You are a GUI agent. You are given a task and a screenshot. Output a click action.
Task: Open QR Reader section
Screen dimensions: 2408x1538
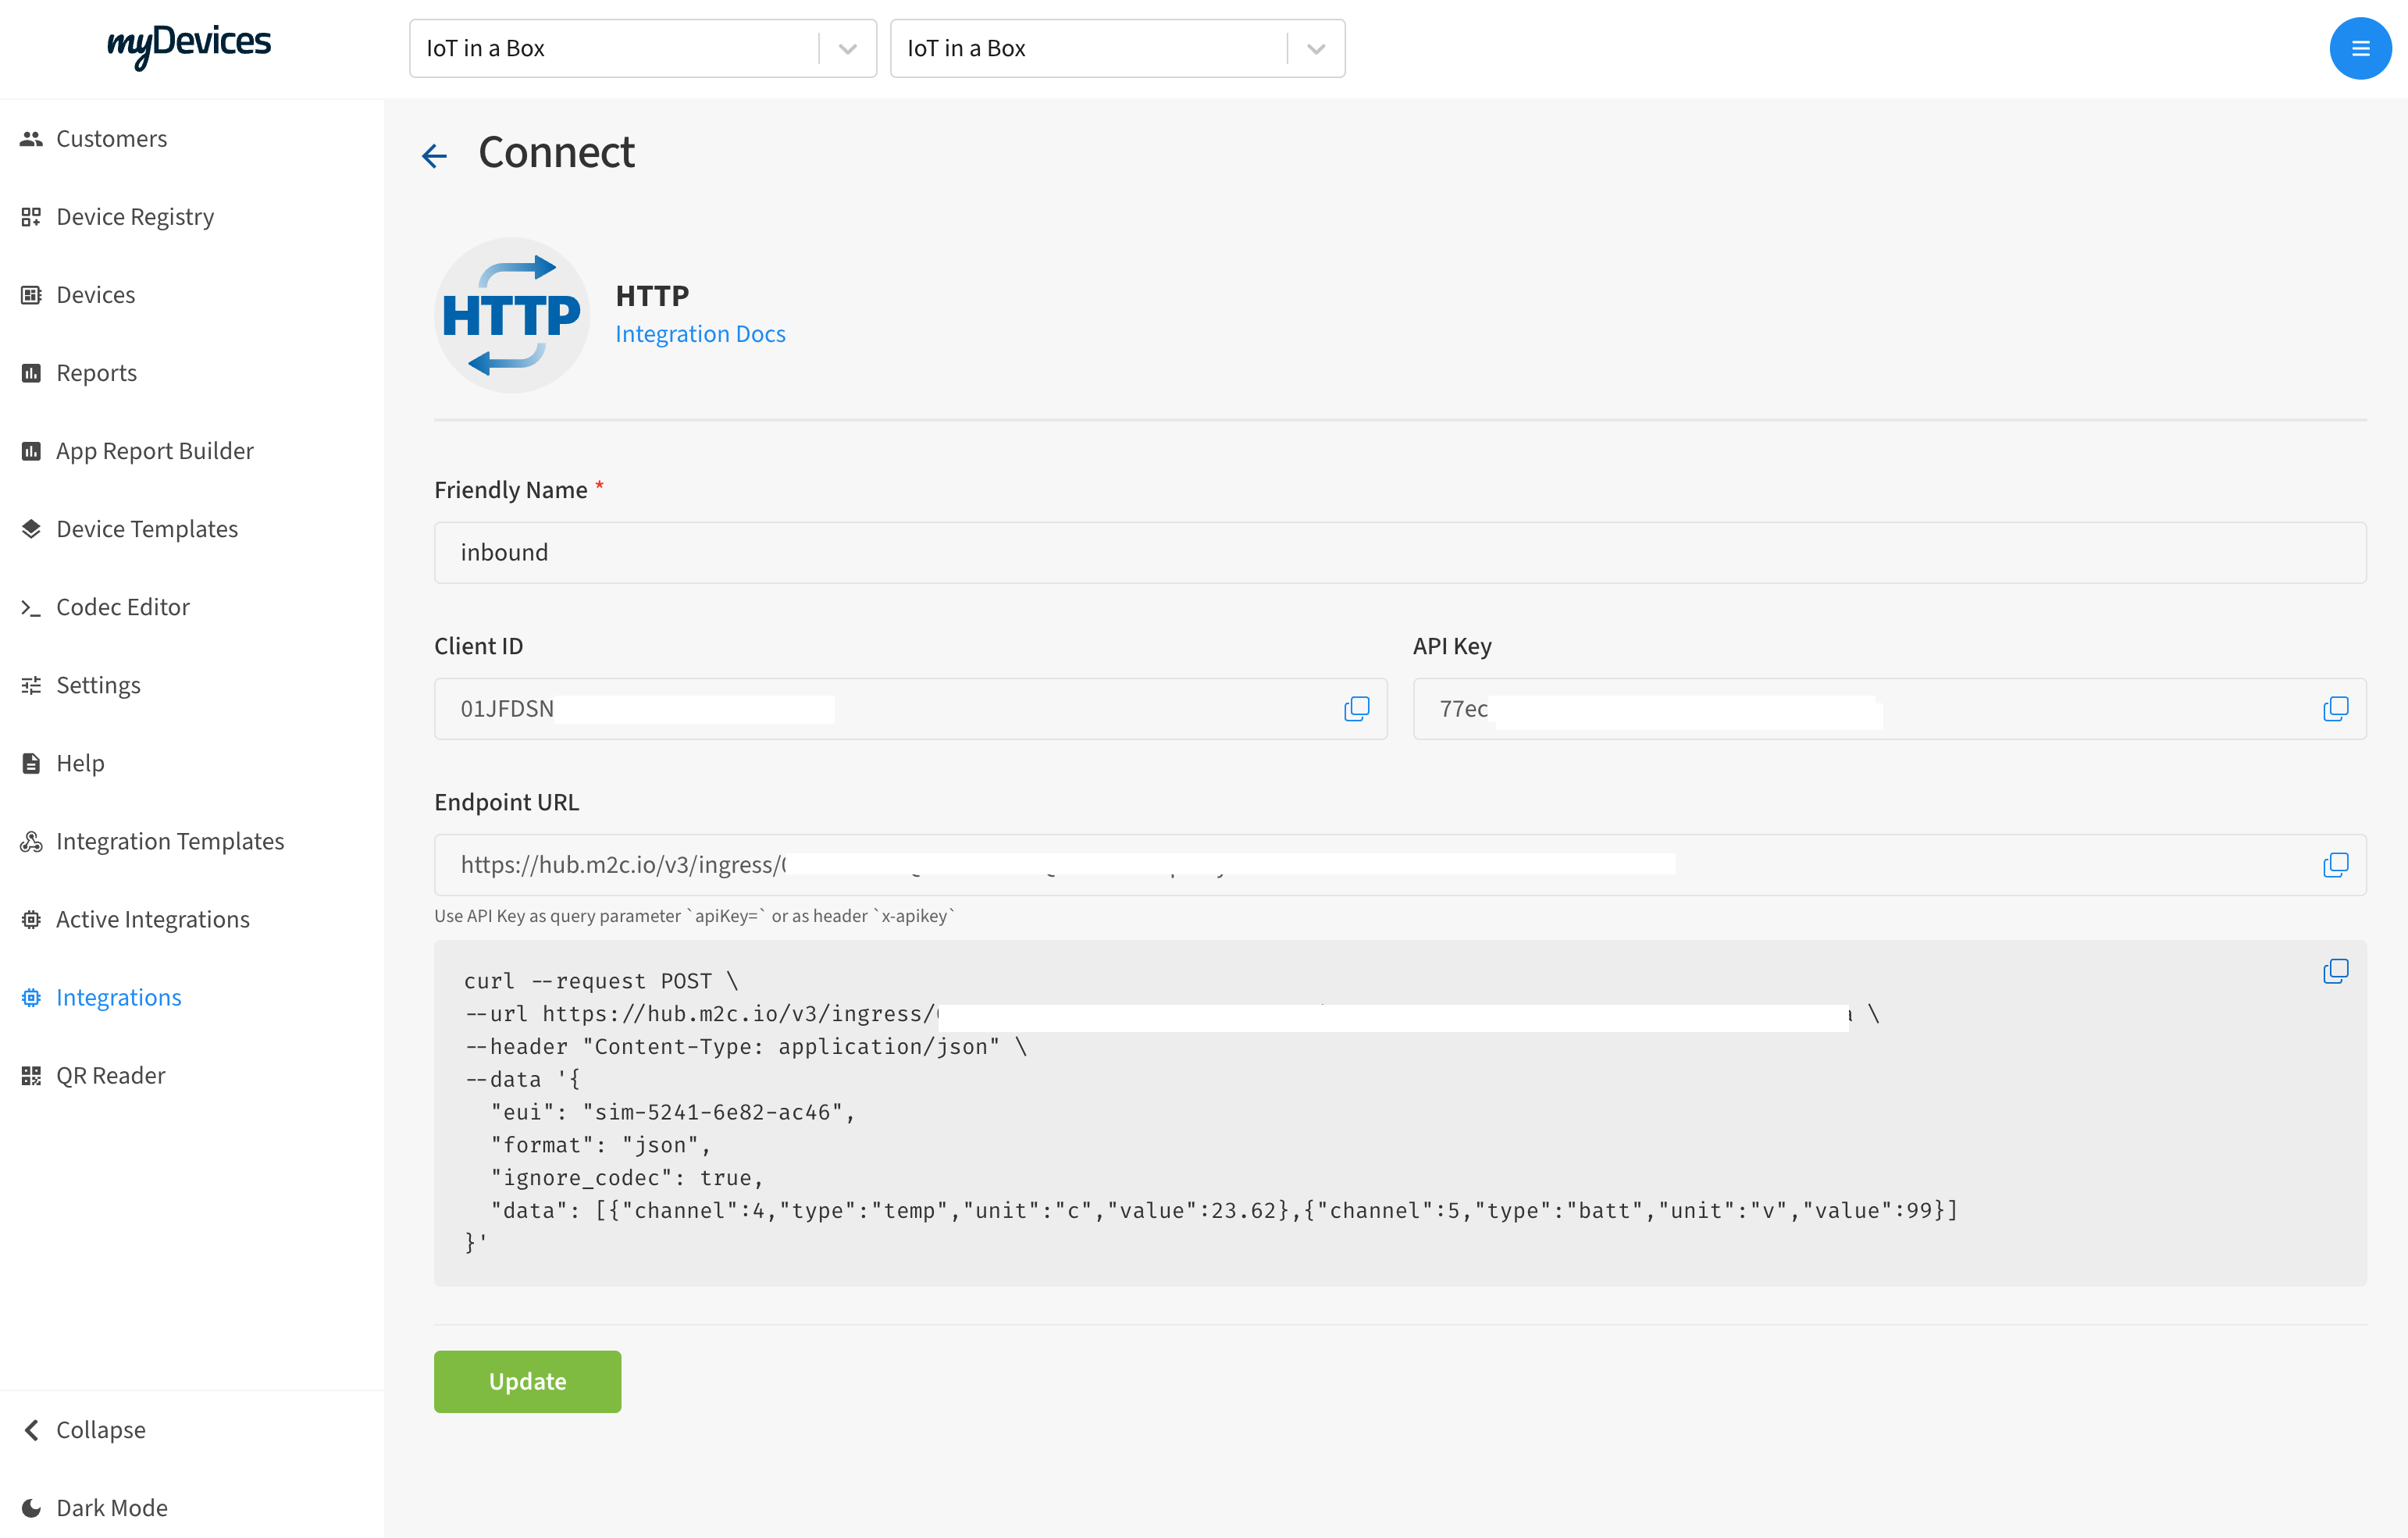tap(111, 1074)
